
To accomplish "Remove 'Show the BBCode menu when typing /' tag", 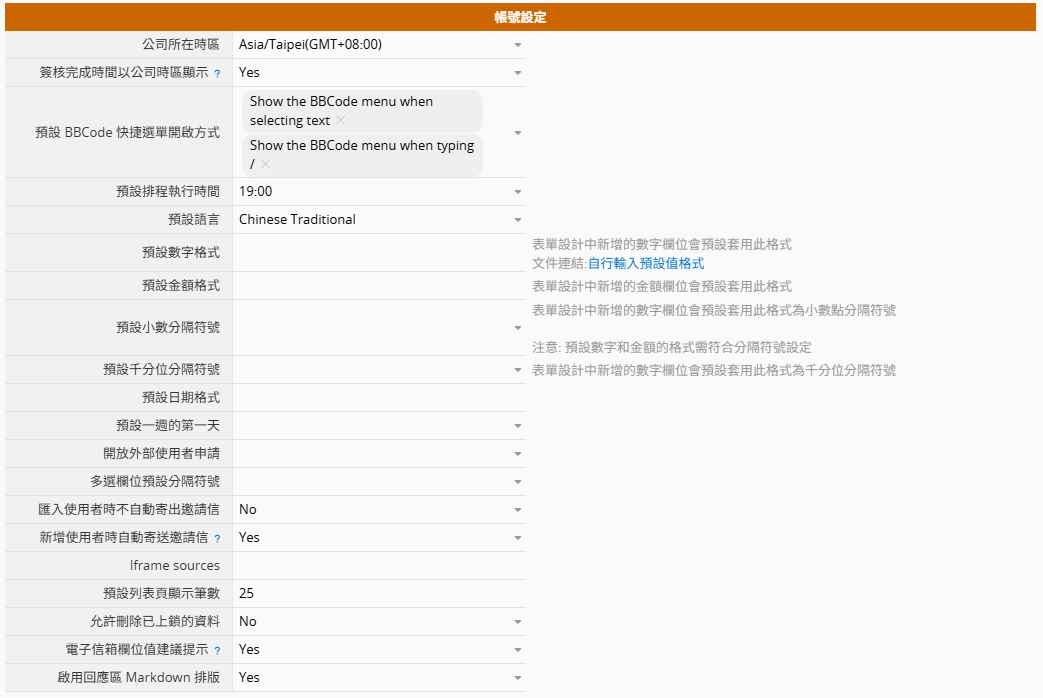I will coord(266,165).
